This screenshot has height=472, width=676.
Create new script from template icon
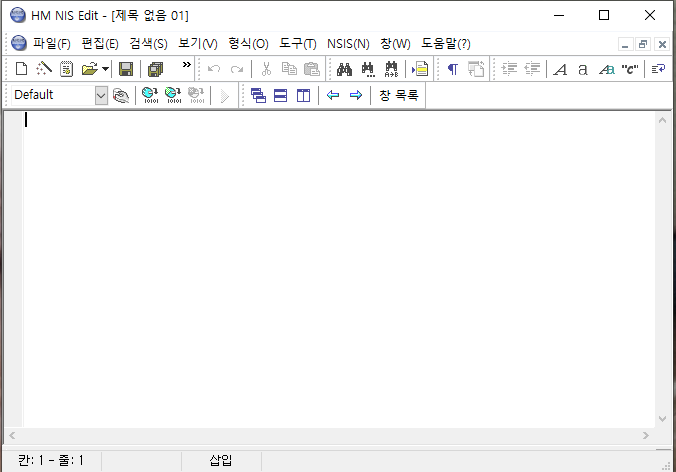point(66,69)
